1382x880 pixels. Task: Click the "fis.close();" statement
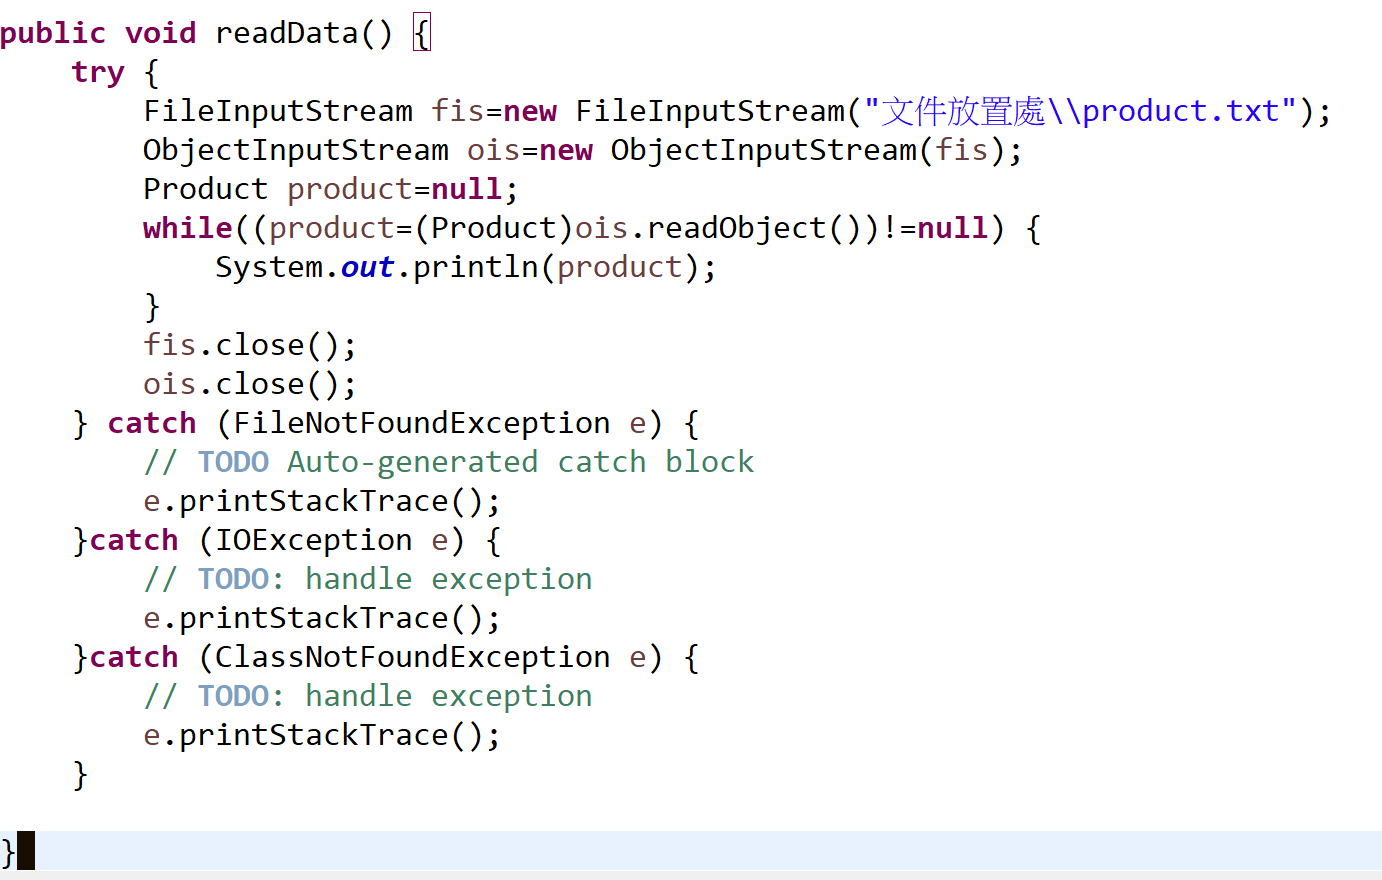tap(250, 345)
